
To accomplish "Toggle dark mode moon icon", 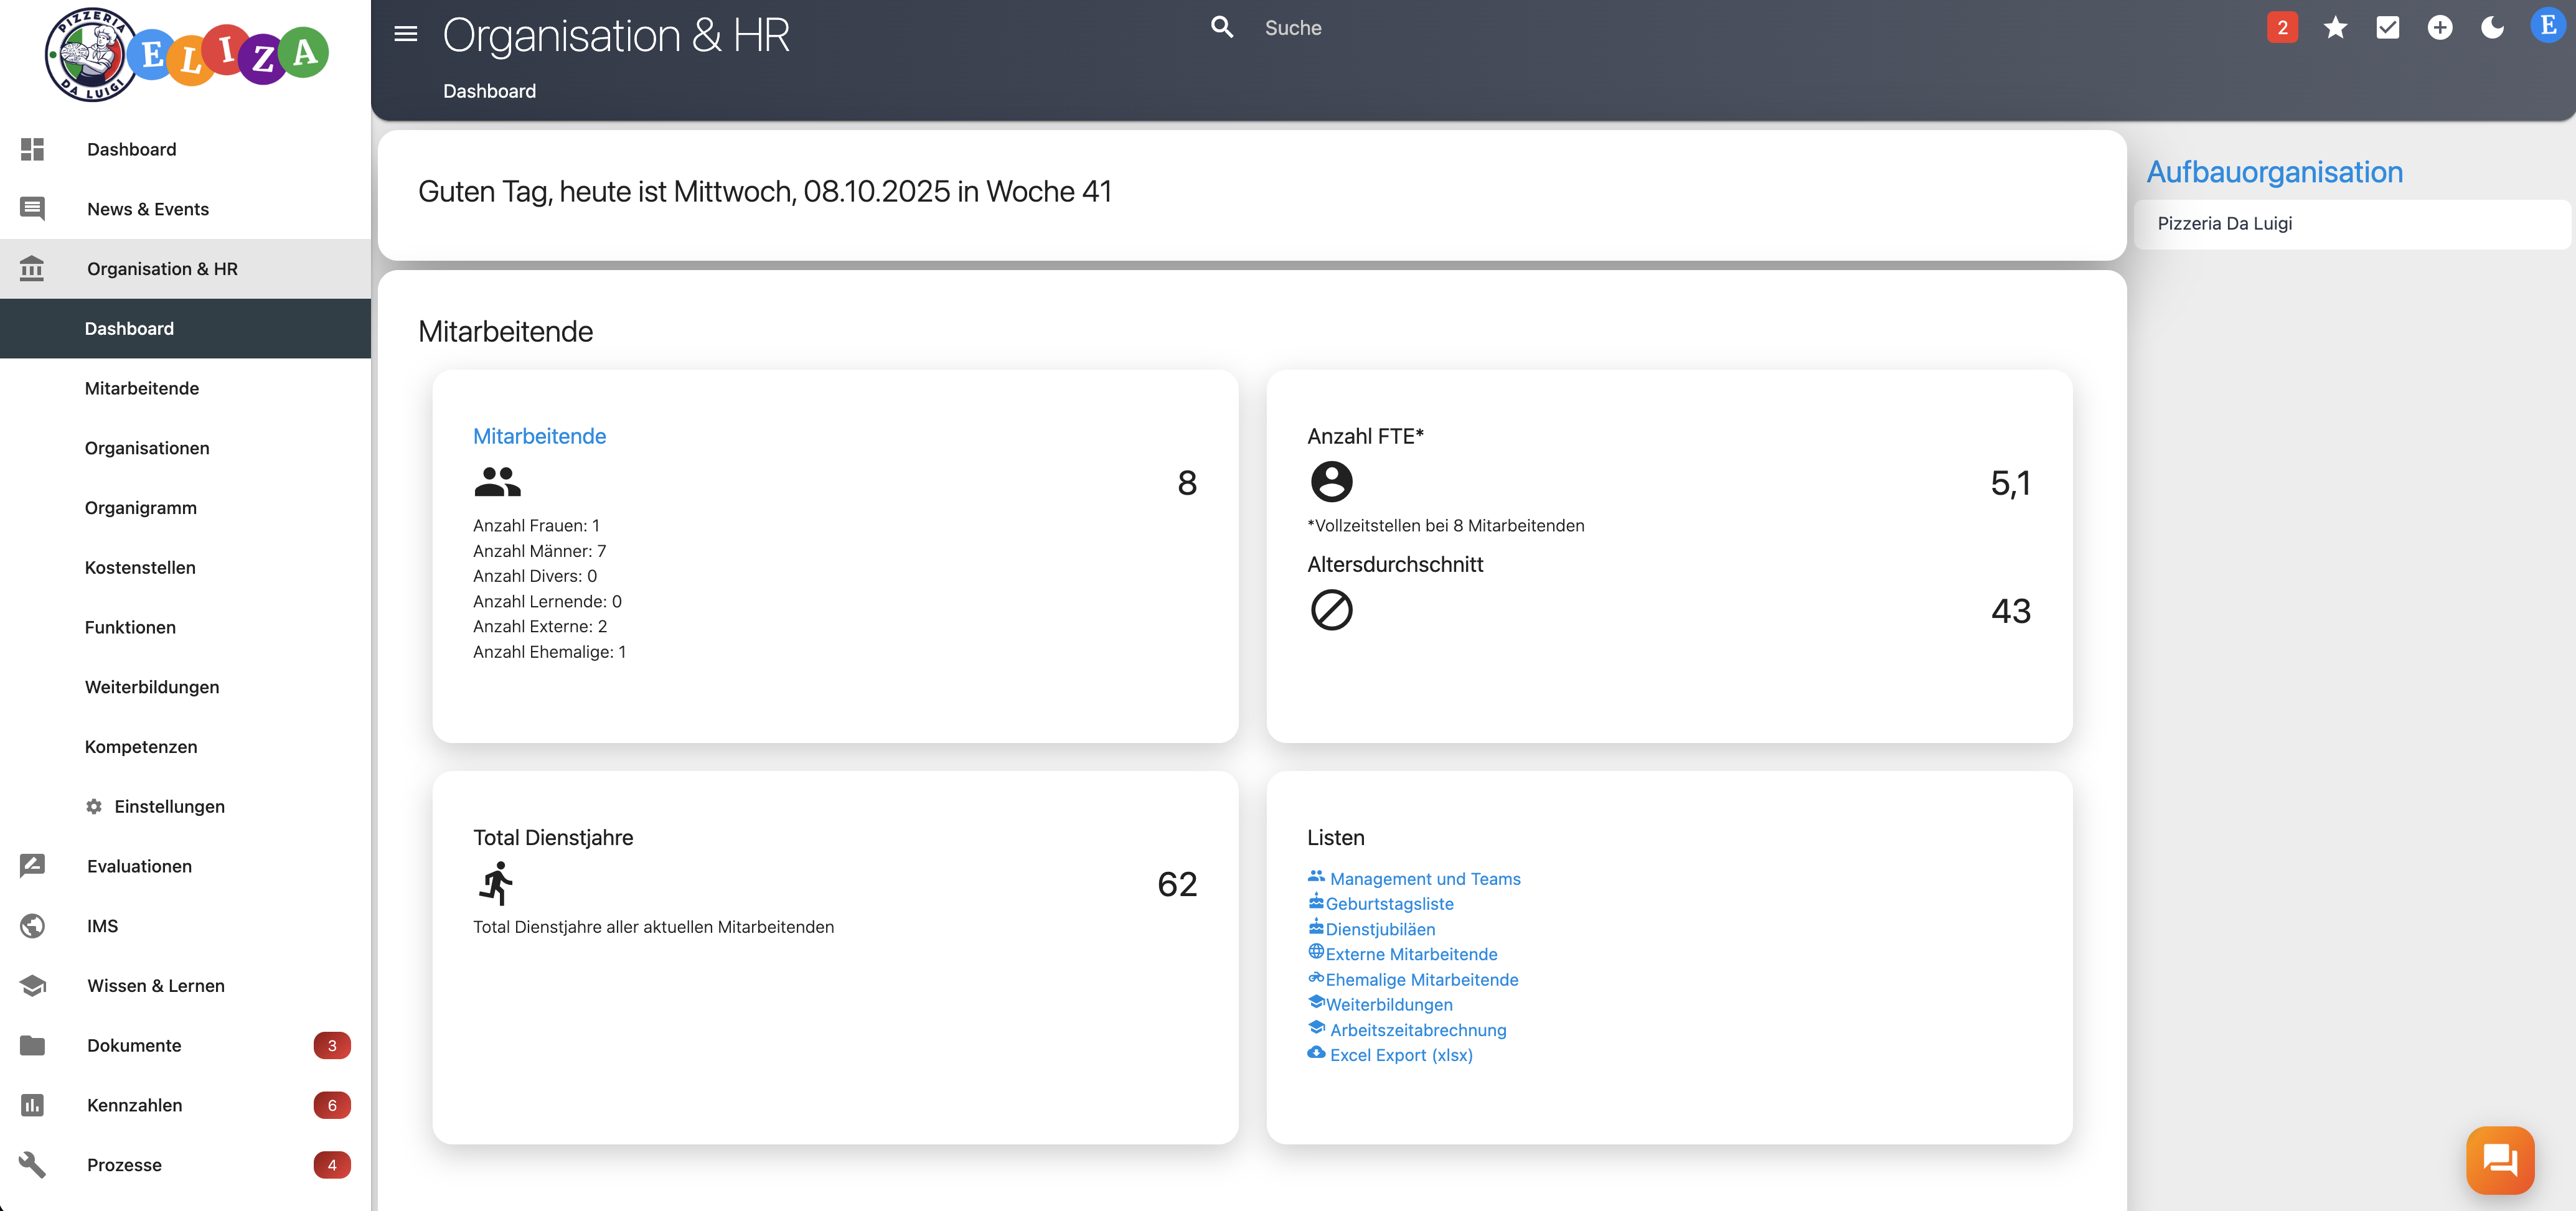I will 2493,28.
